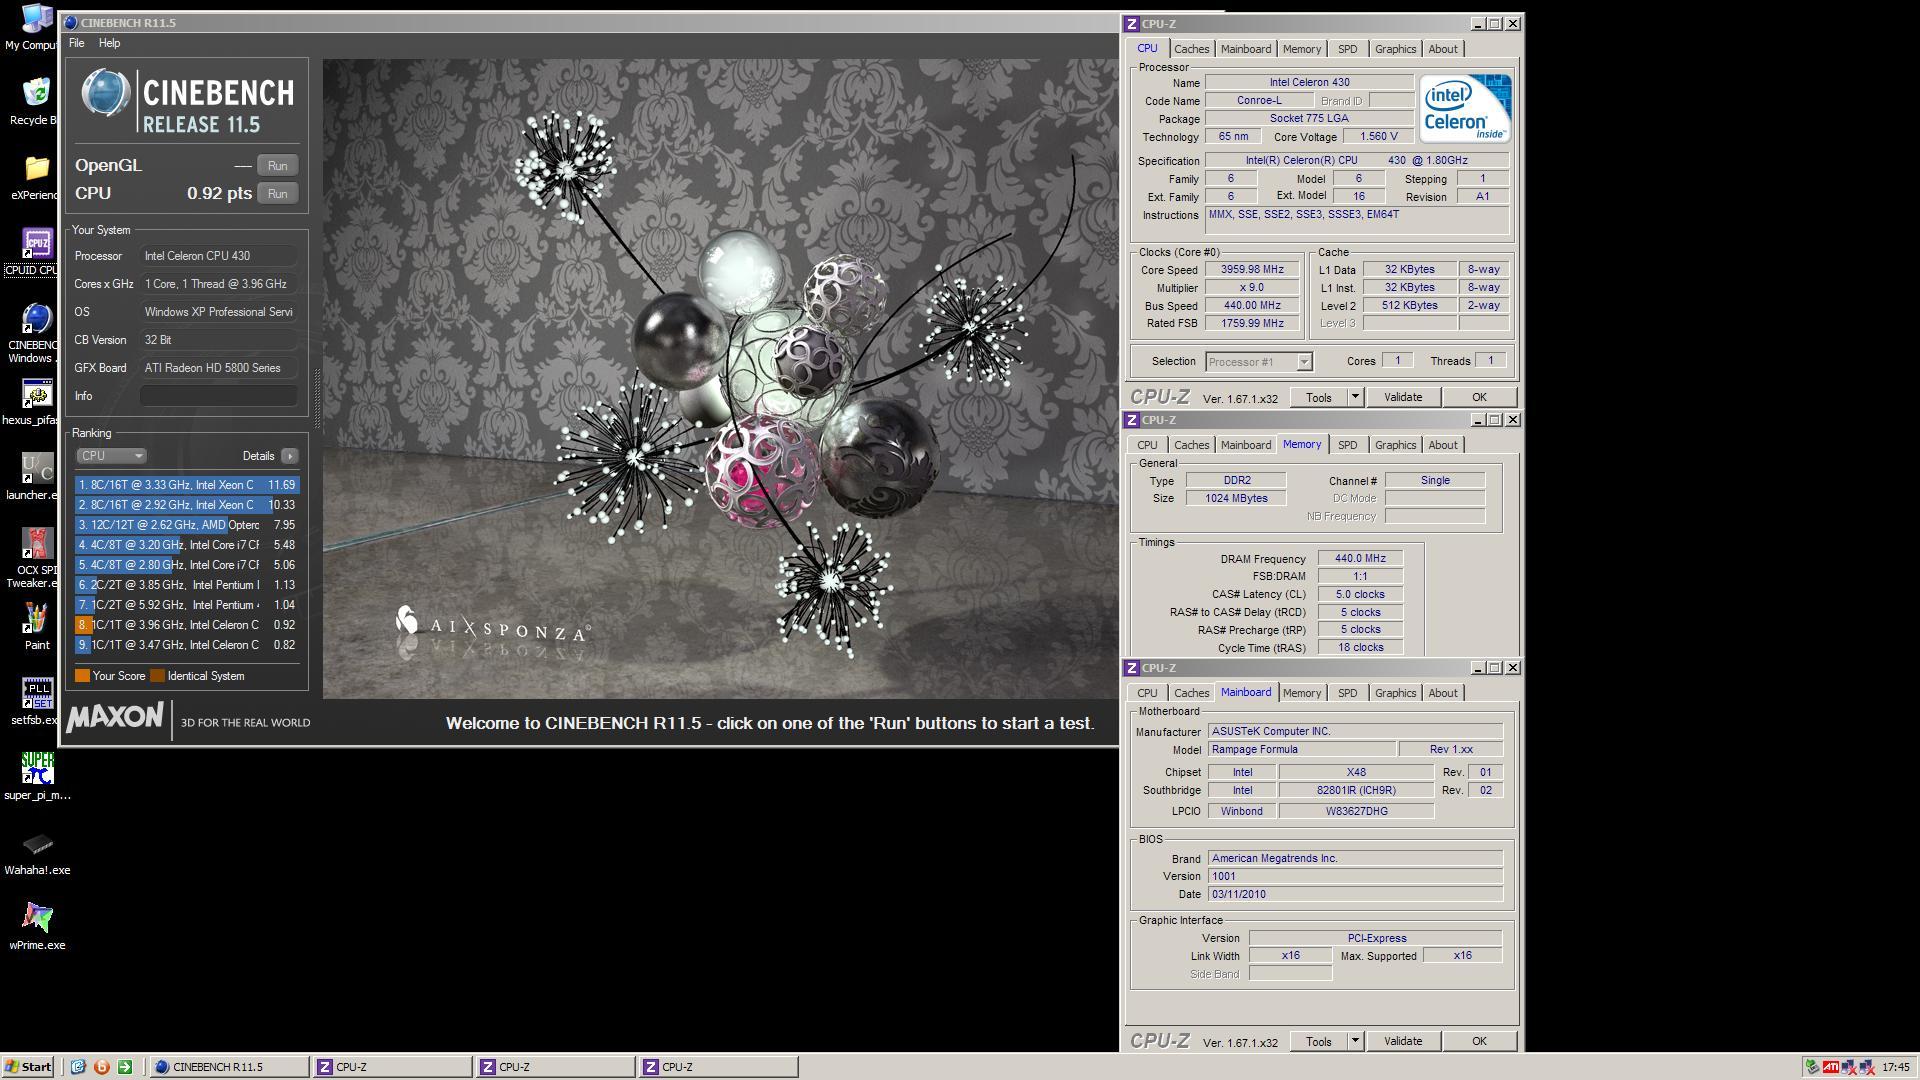Viewport: 1920px width, 1080px height.
Task: Click the Cinebench Info input field
Action: 219,396
